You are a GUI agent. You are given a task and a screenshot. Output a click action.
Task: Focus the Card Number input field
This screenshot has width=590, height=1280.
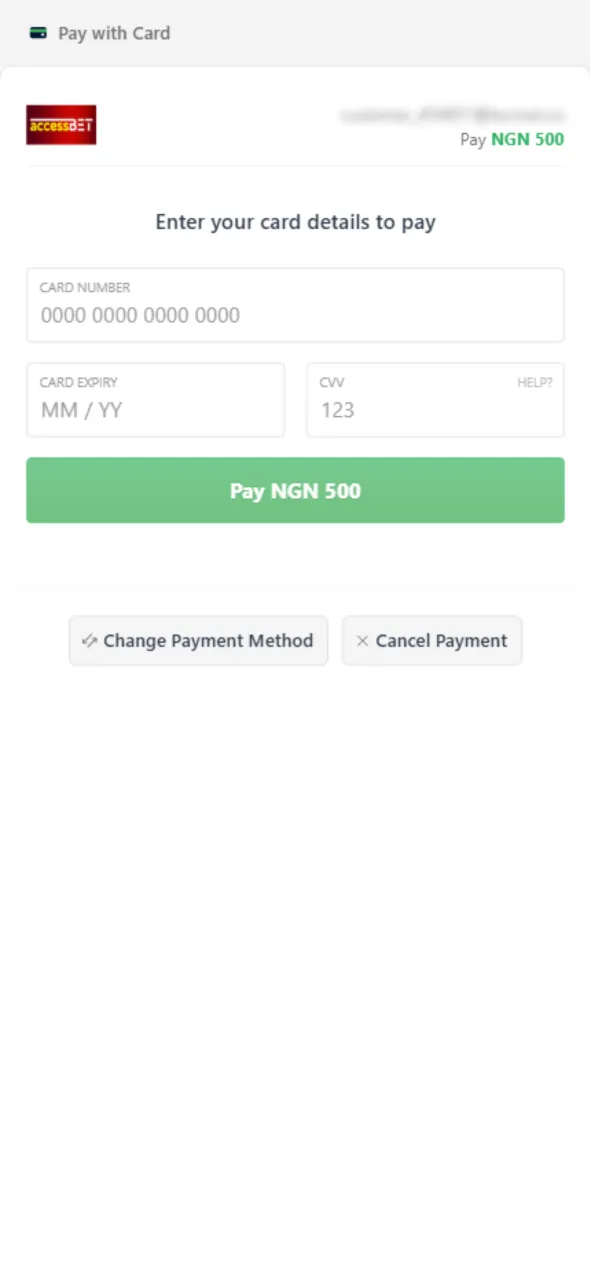(295, 305)
